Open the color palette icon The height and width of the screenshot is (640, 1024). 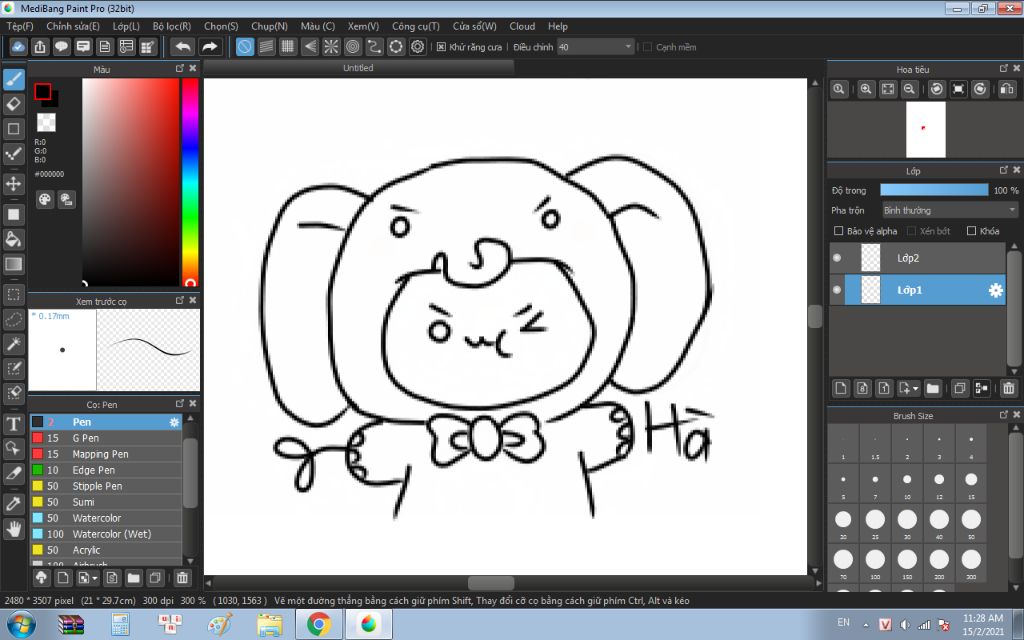[x=44, y=200]
